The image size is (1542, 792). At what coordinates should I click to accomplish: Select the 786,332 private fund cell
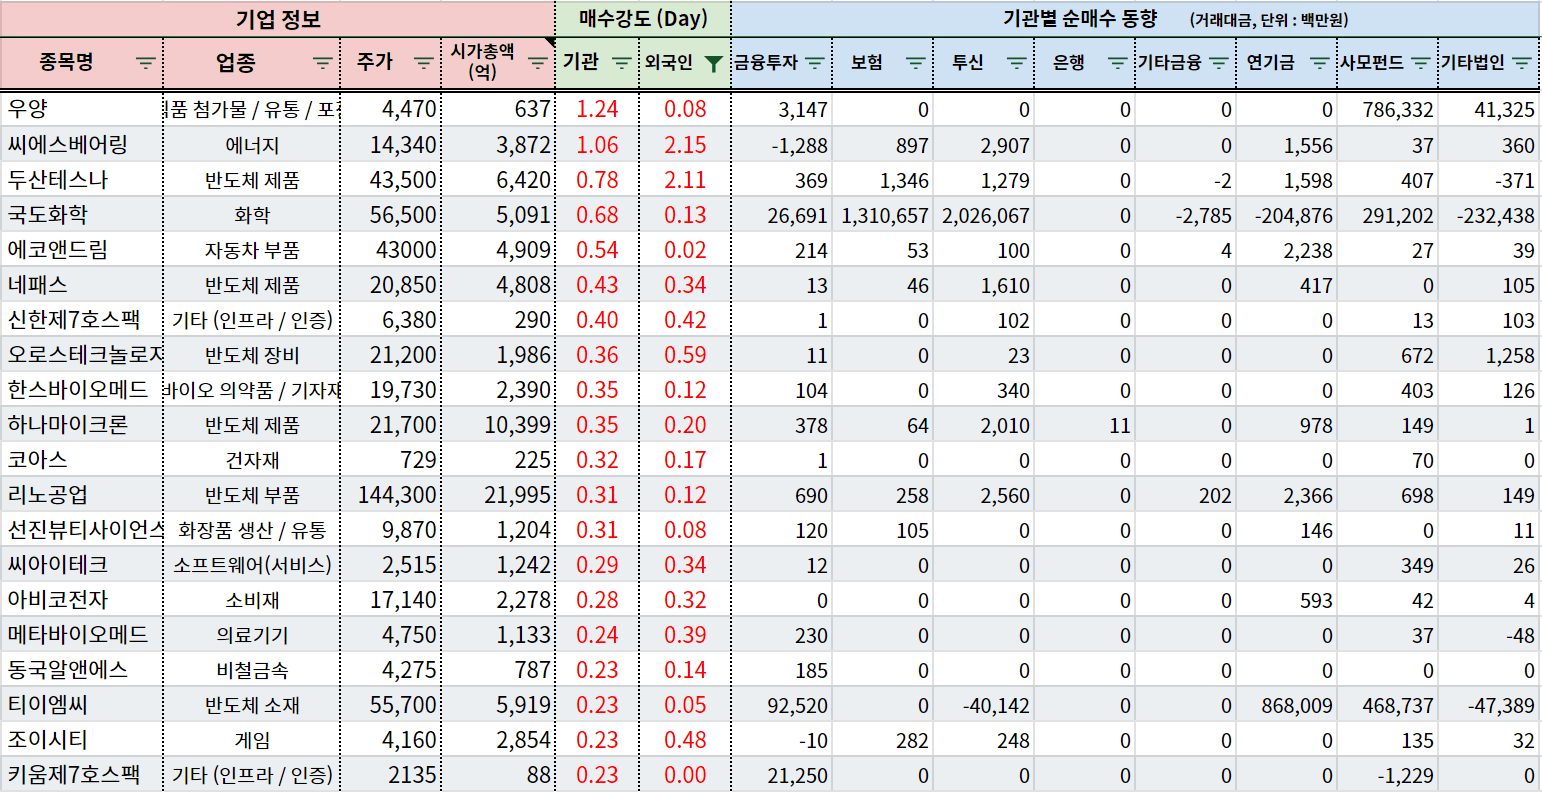[1387, 109]
